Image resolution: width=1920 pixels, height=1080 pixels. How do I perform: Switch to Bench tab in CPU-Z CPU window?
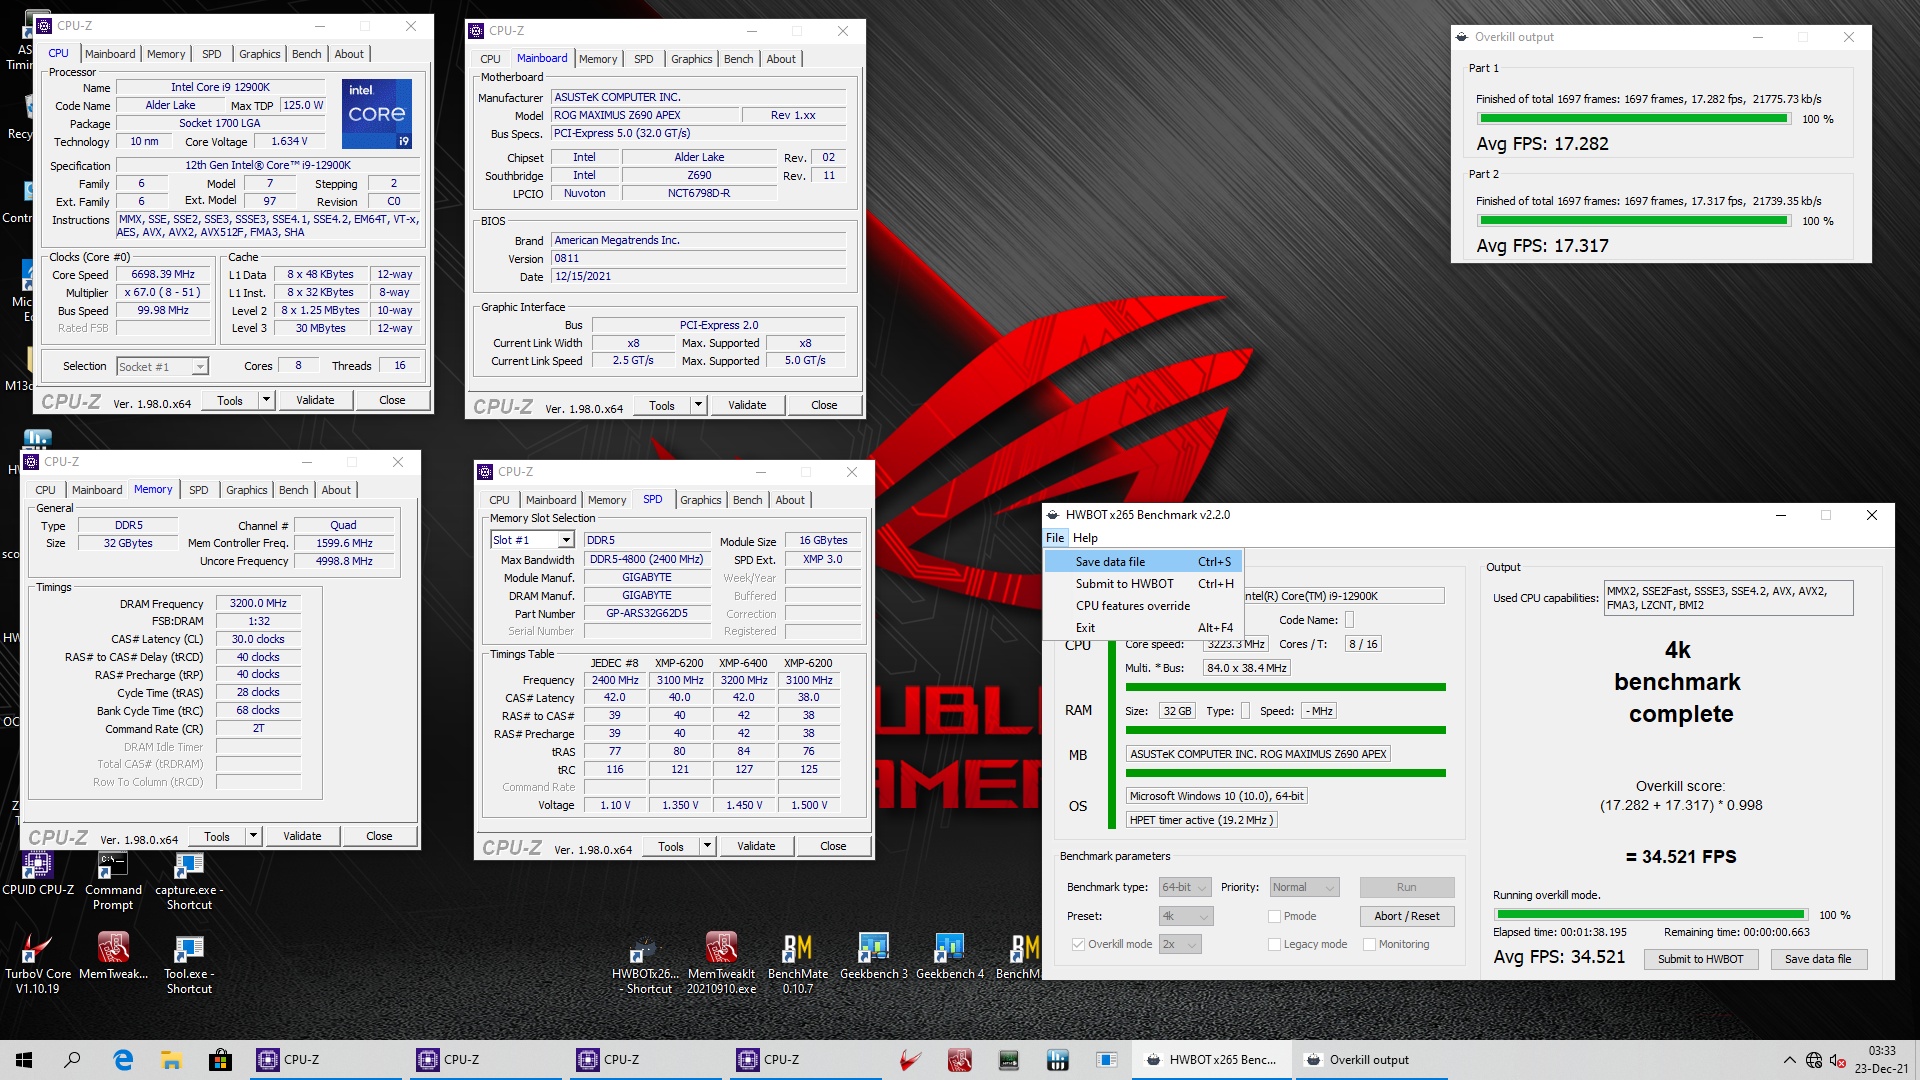[306, 54]
